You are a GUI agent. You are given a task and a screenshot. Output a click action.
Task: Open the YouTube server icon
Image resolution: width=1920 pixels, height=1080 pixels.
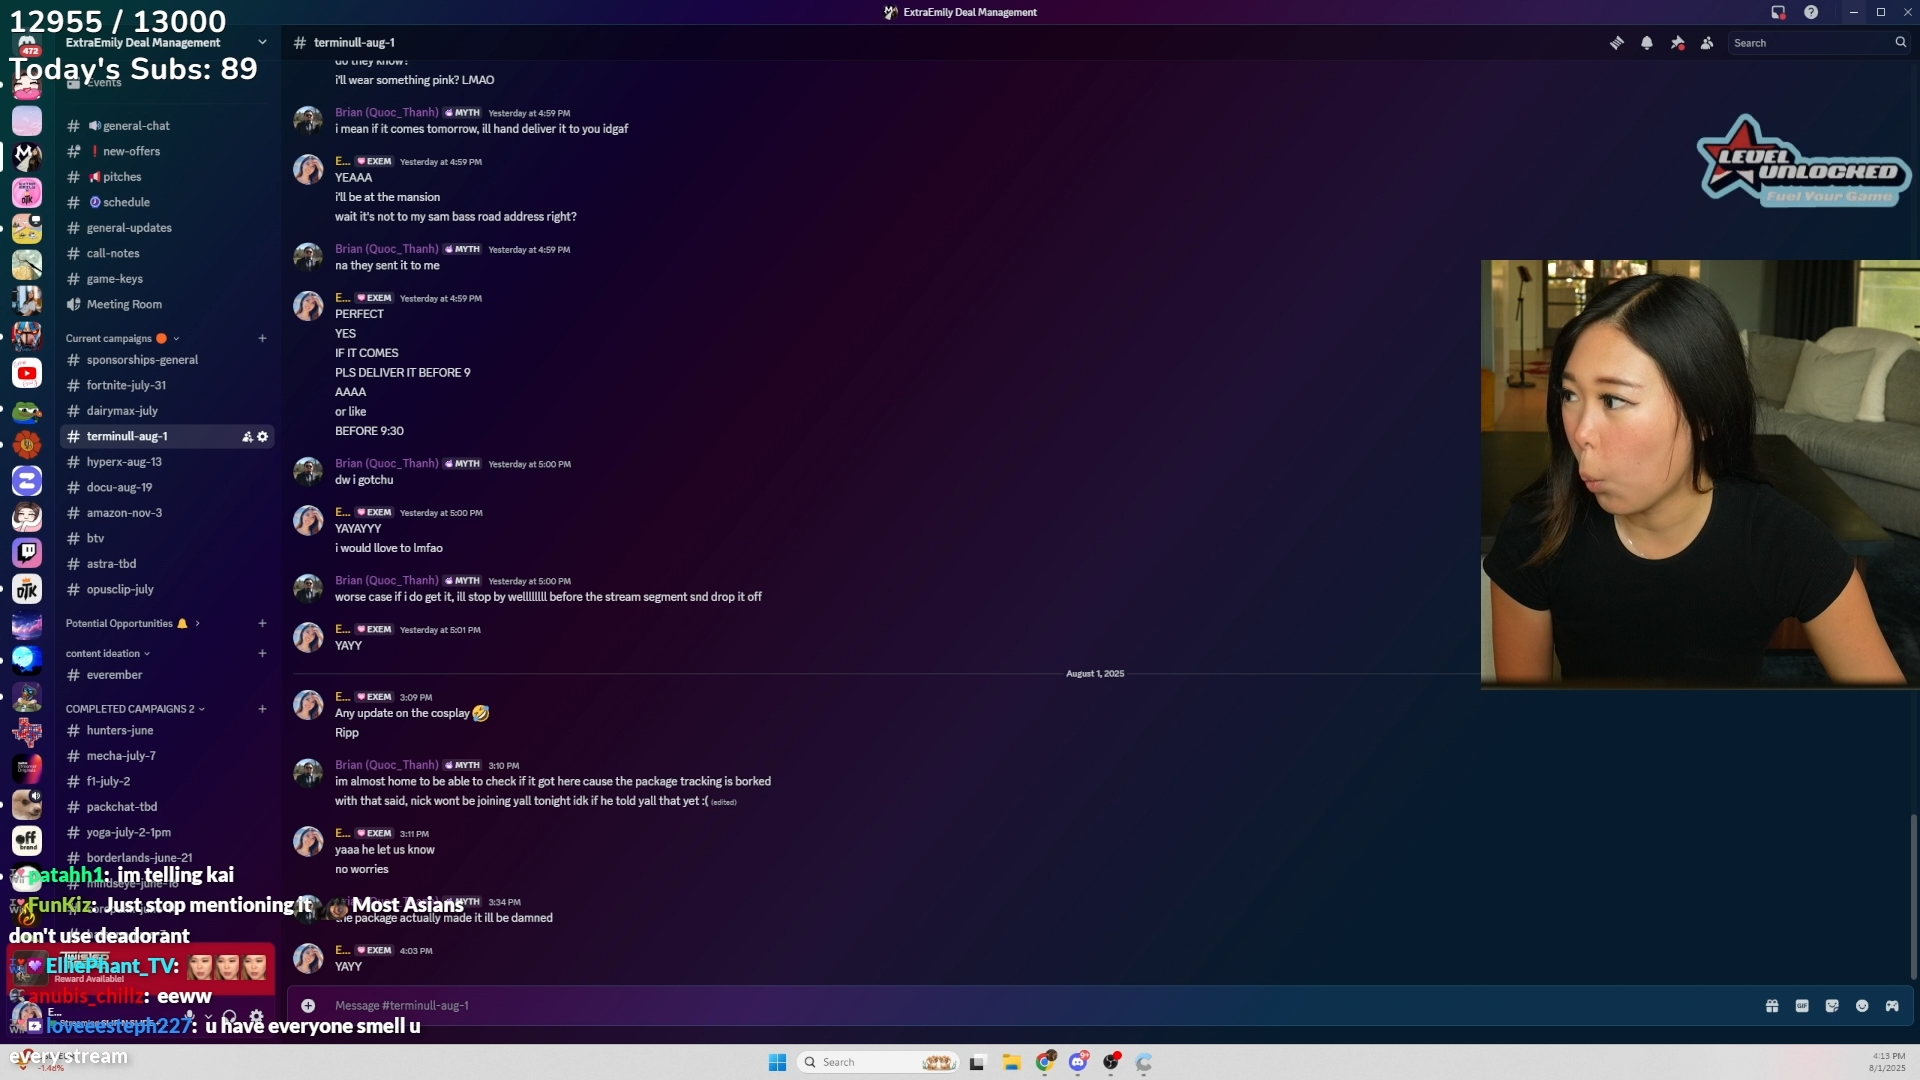coord(27,373)
